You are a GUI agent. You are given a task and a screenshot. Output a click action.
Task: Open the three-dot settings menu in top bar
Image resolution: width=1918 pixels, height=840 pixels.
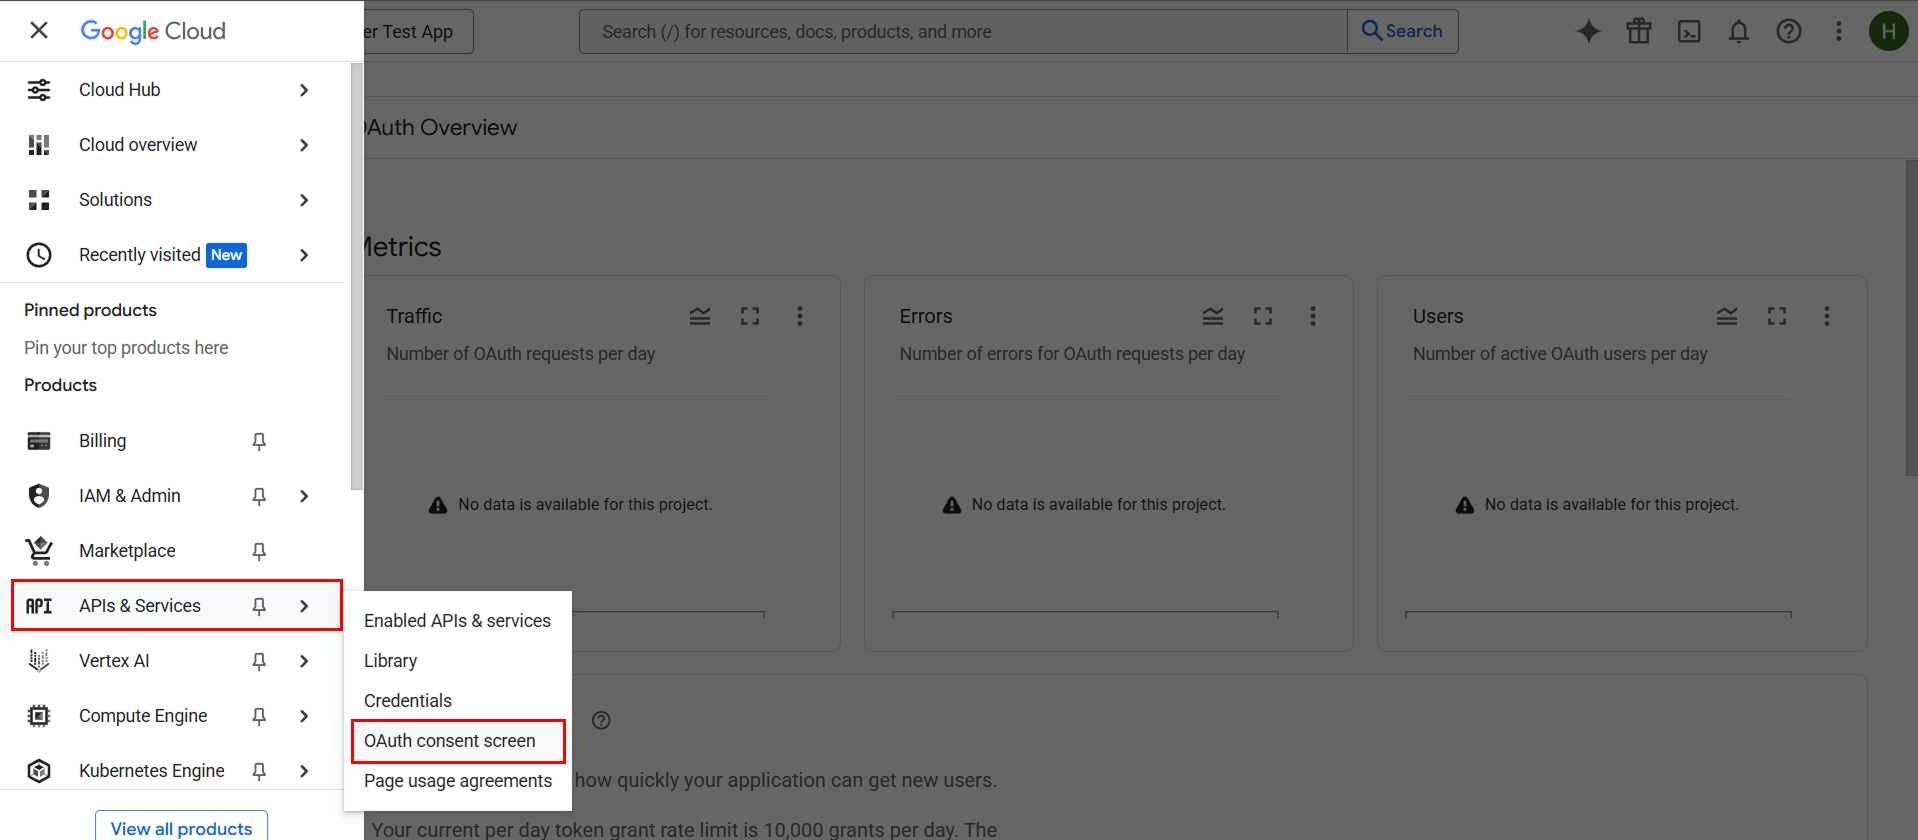coord(1839,31)
